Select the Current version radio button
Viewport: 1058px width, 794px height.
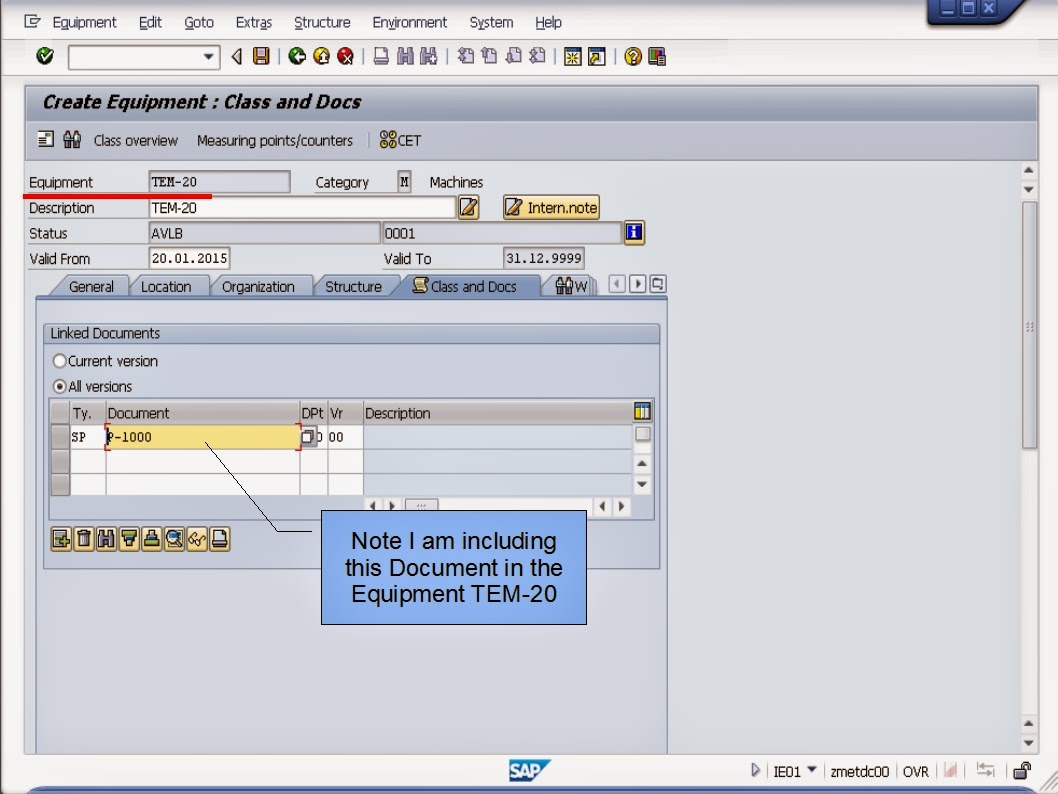(x=60, y=361)
